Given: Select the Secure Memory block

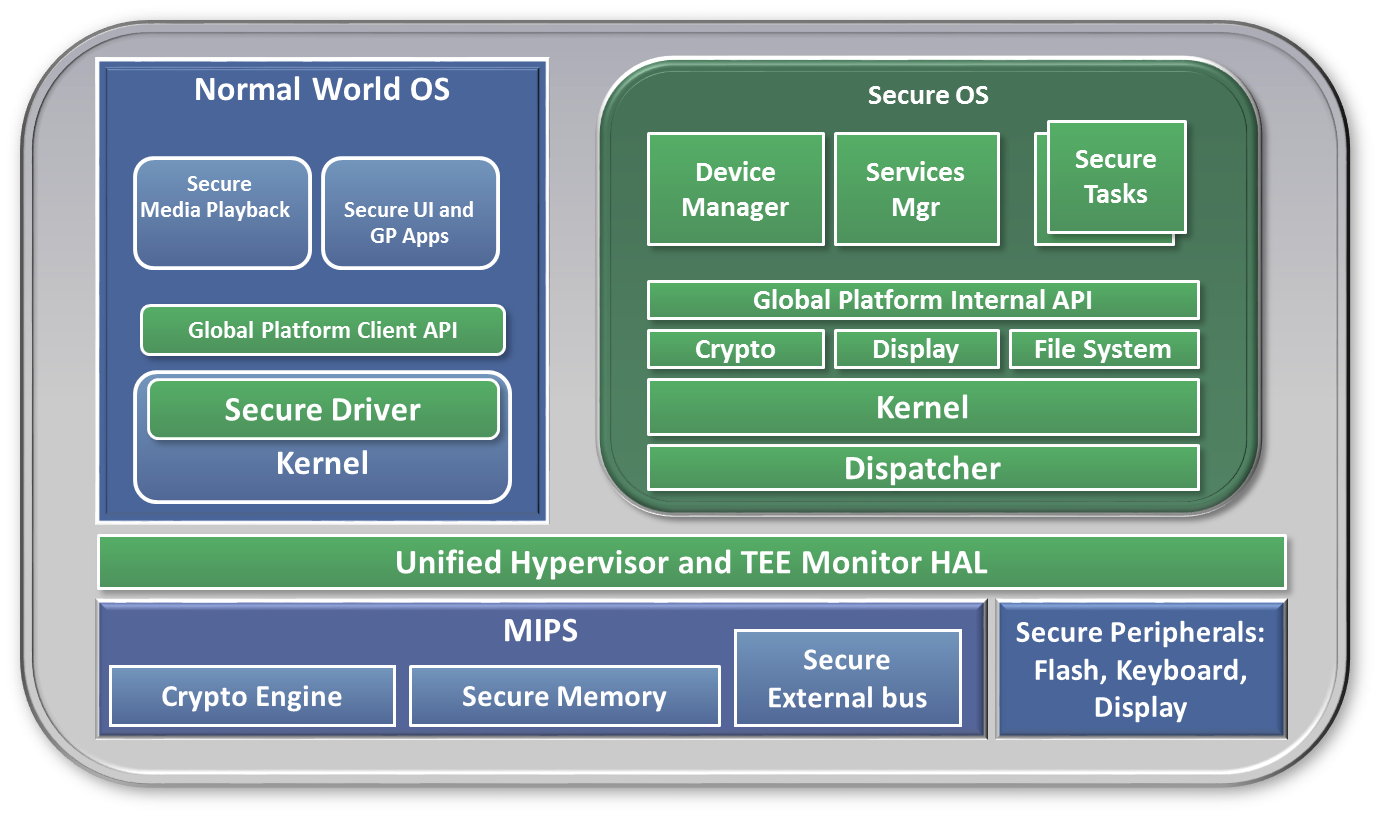Looking at the screenshot, I should [564, 696].
